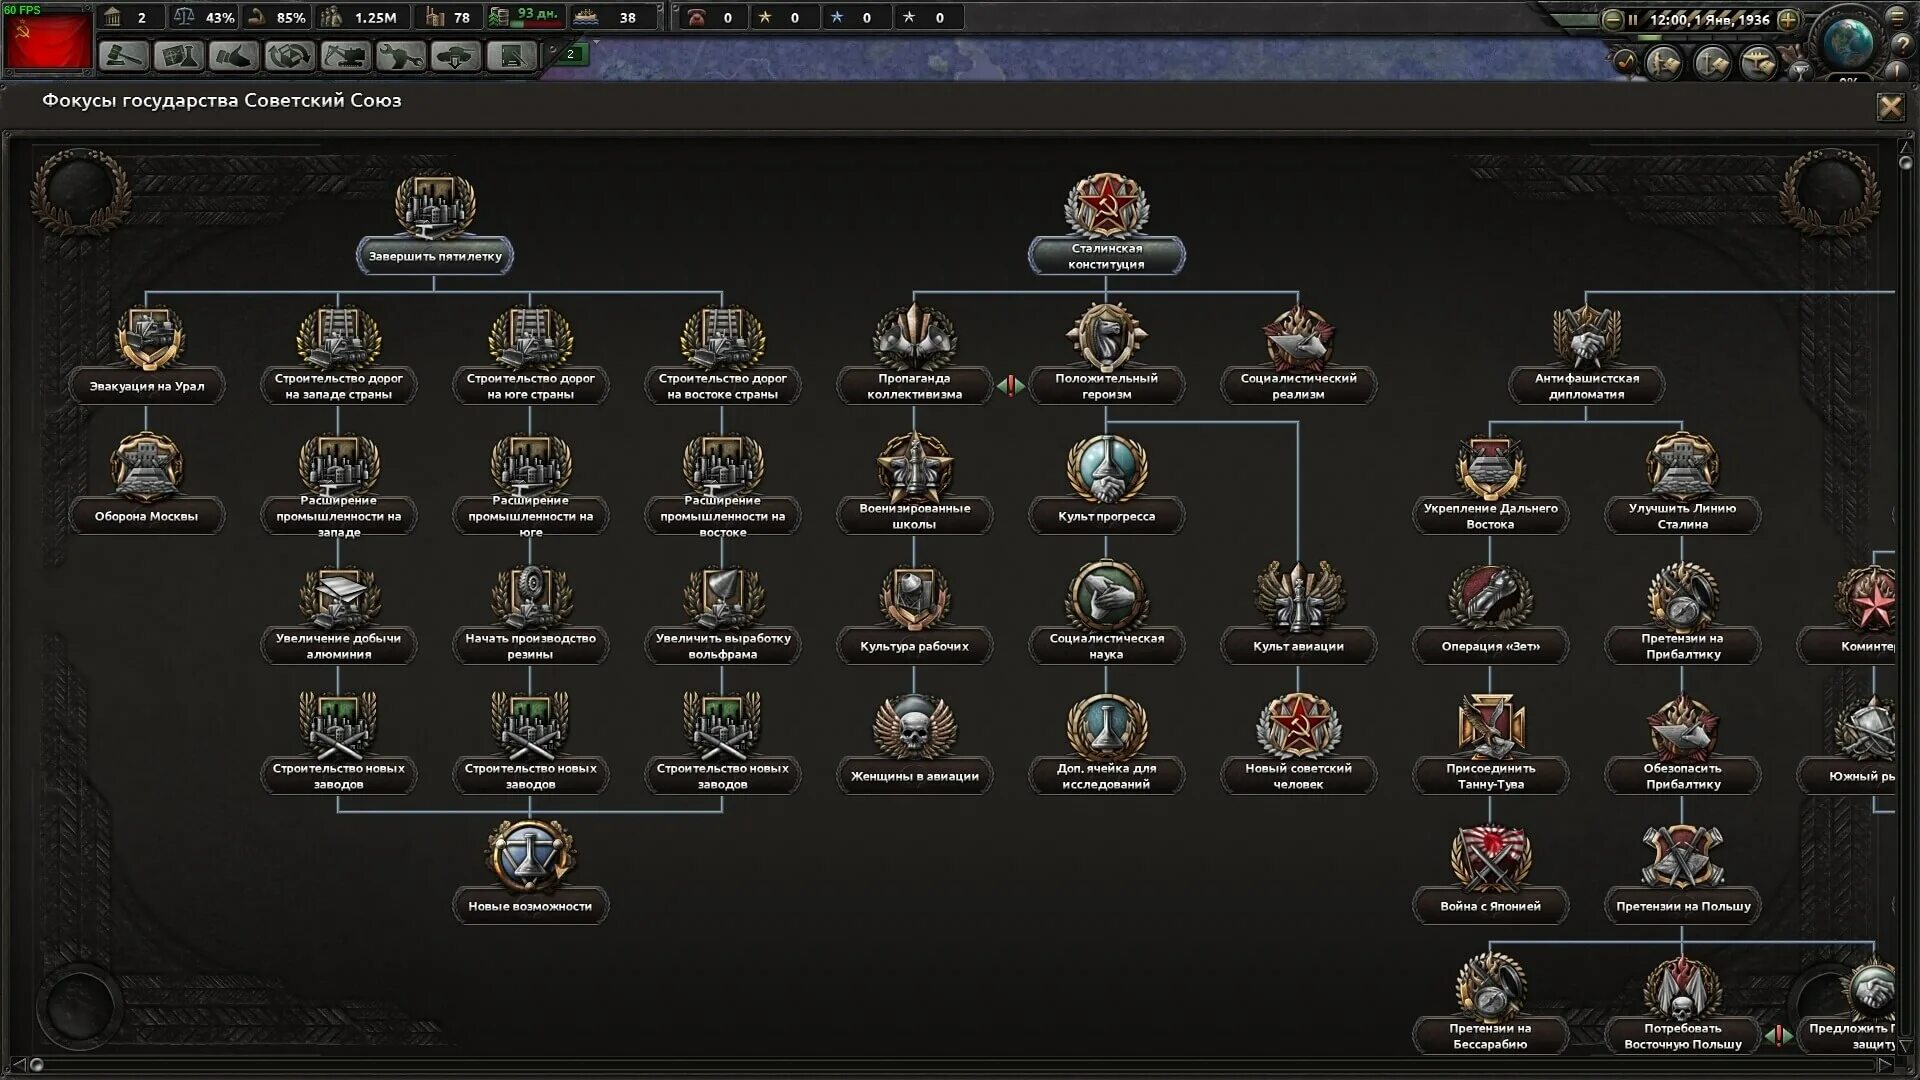Open the recruit and deploy tank icon
The image size is (1920, 1080).
[x=456, y=55]
